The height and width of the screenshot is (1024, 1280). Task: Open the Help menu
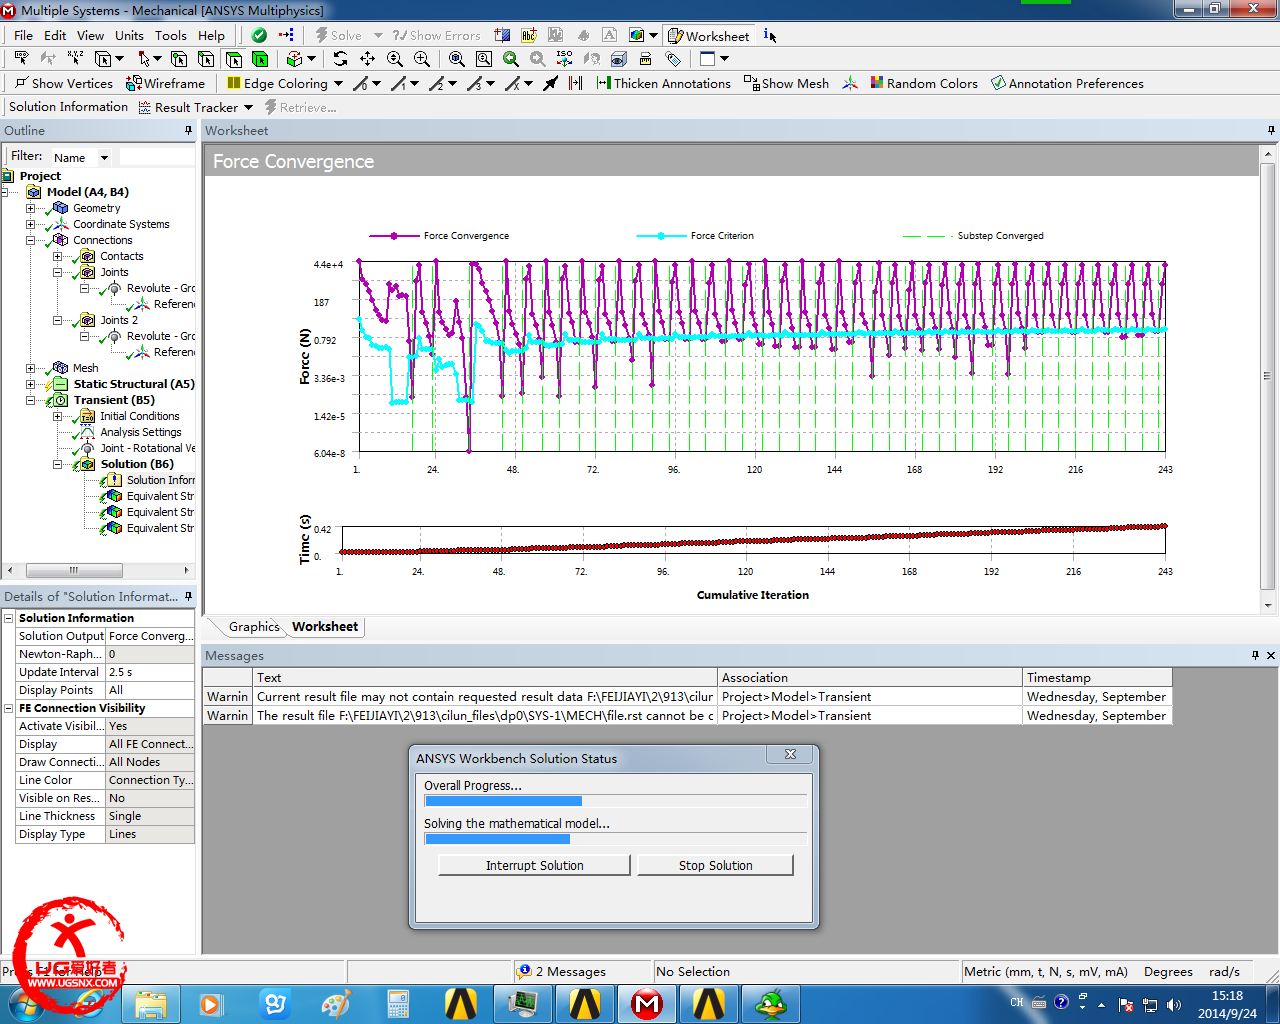211,35
